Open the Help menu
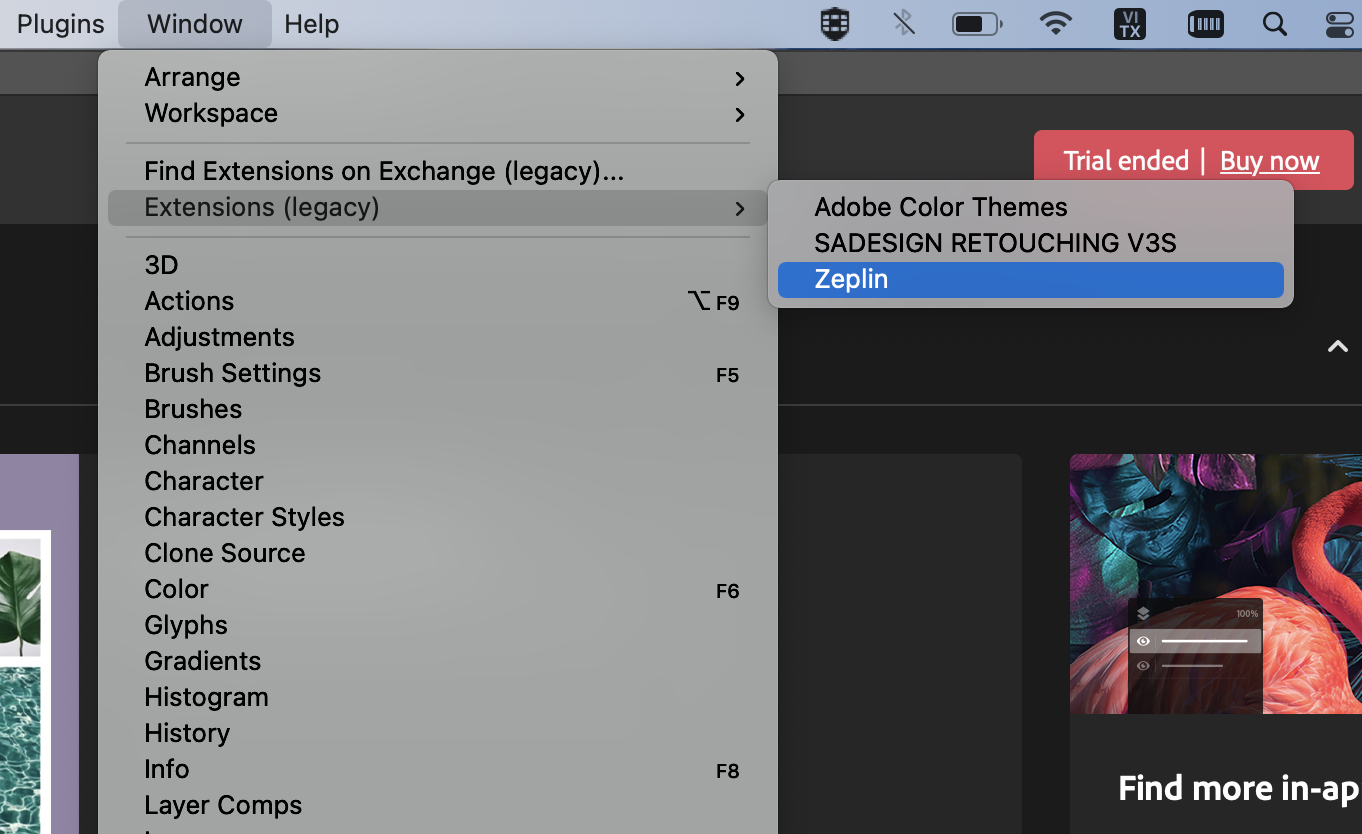 pos(311,24)
